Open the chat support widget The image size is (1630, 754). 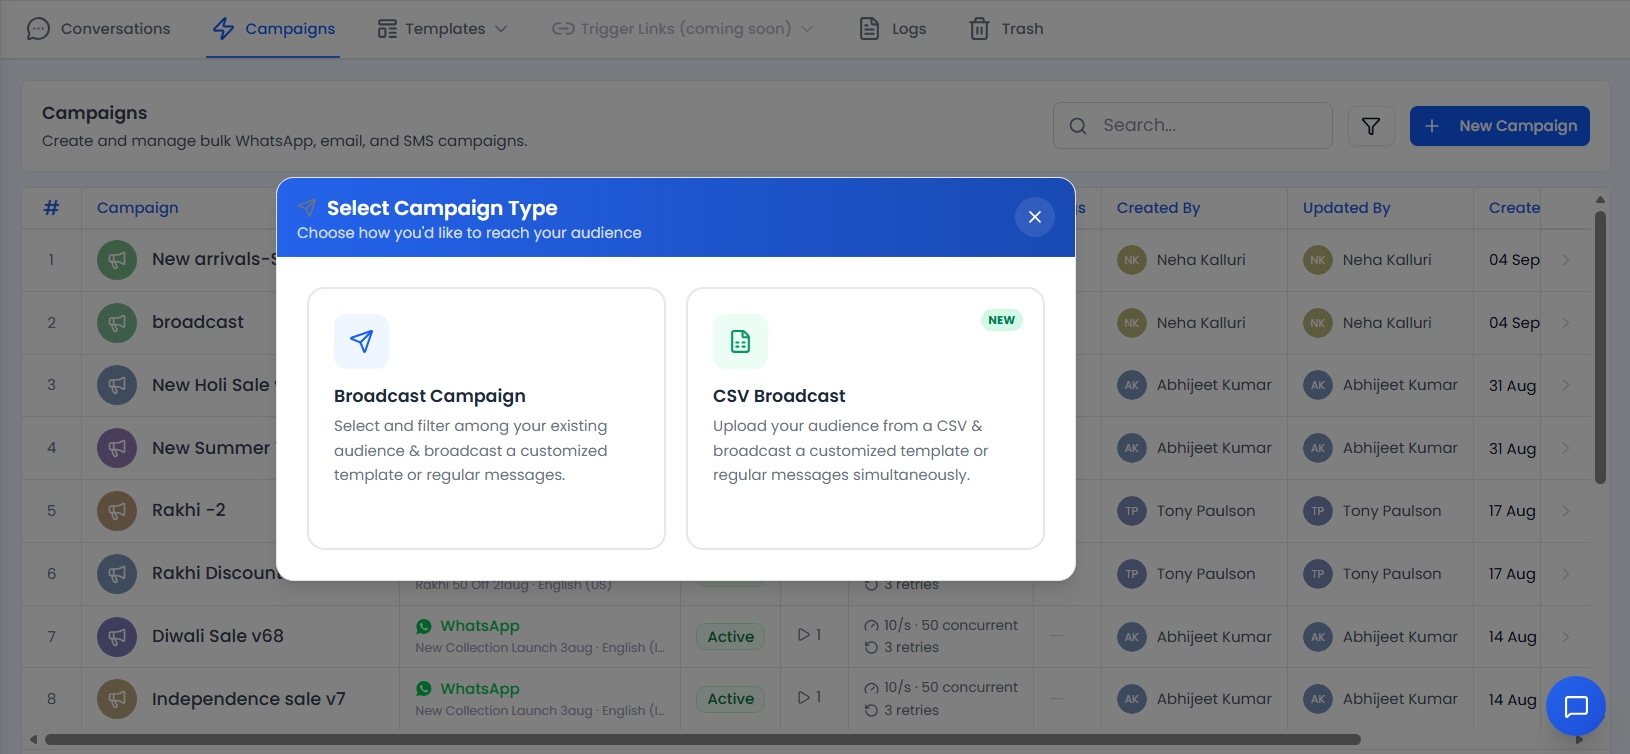pos(1576,706)
